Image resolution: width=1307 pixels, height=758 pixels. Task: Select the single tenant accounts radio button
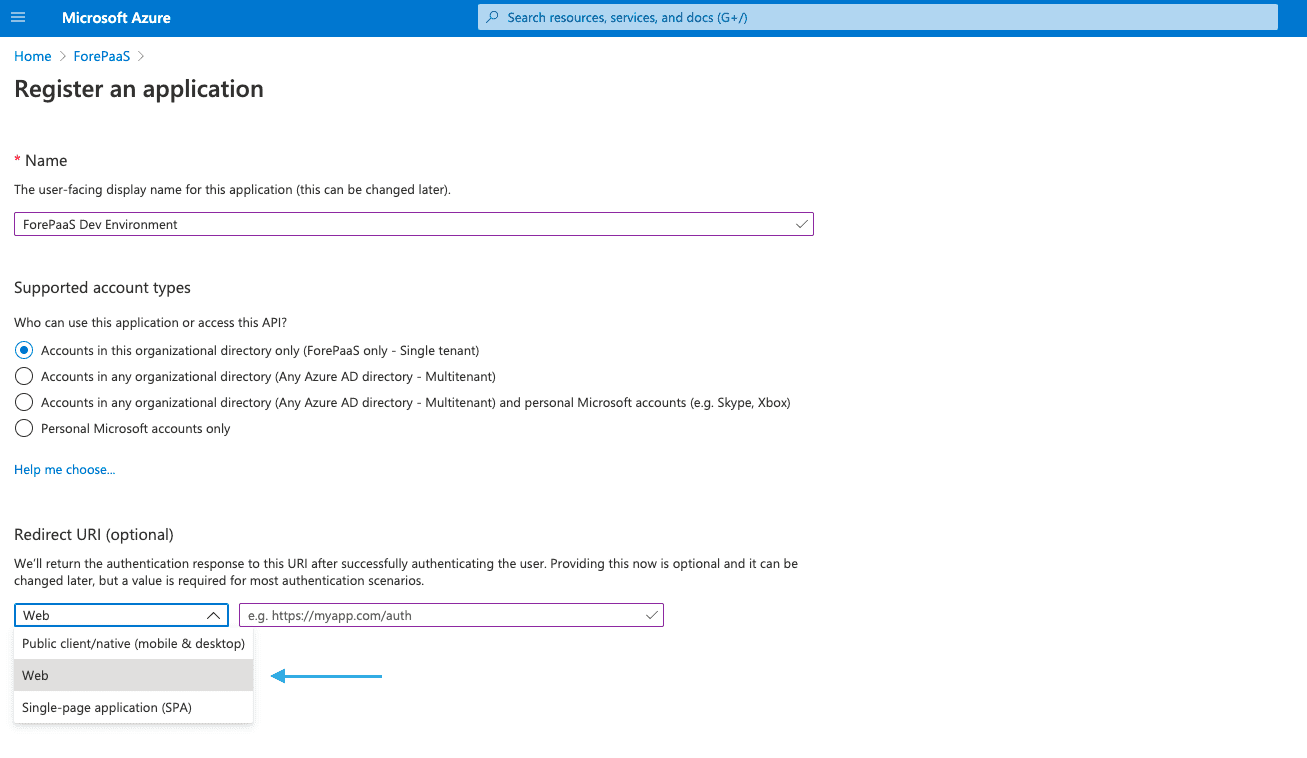tap(24, 350)
